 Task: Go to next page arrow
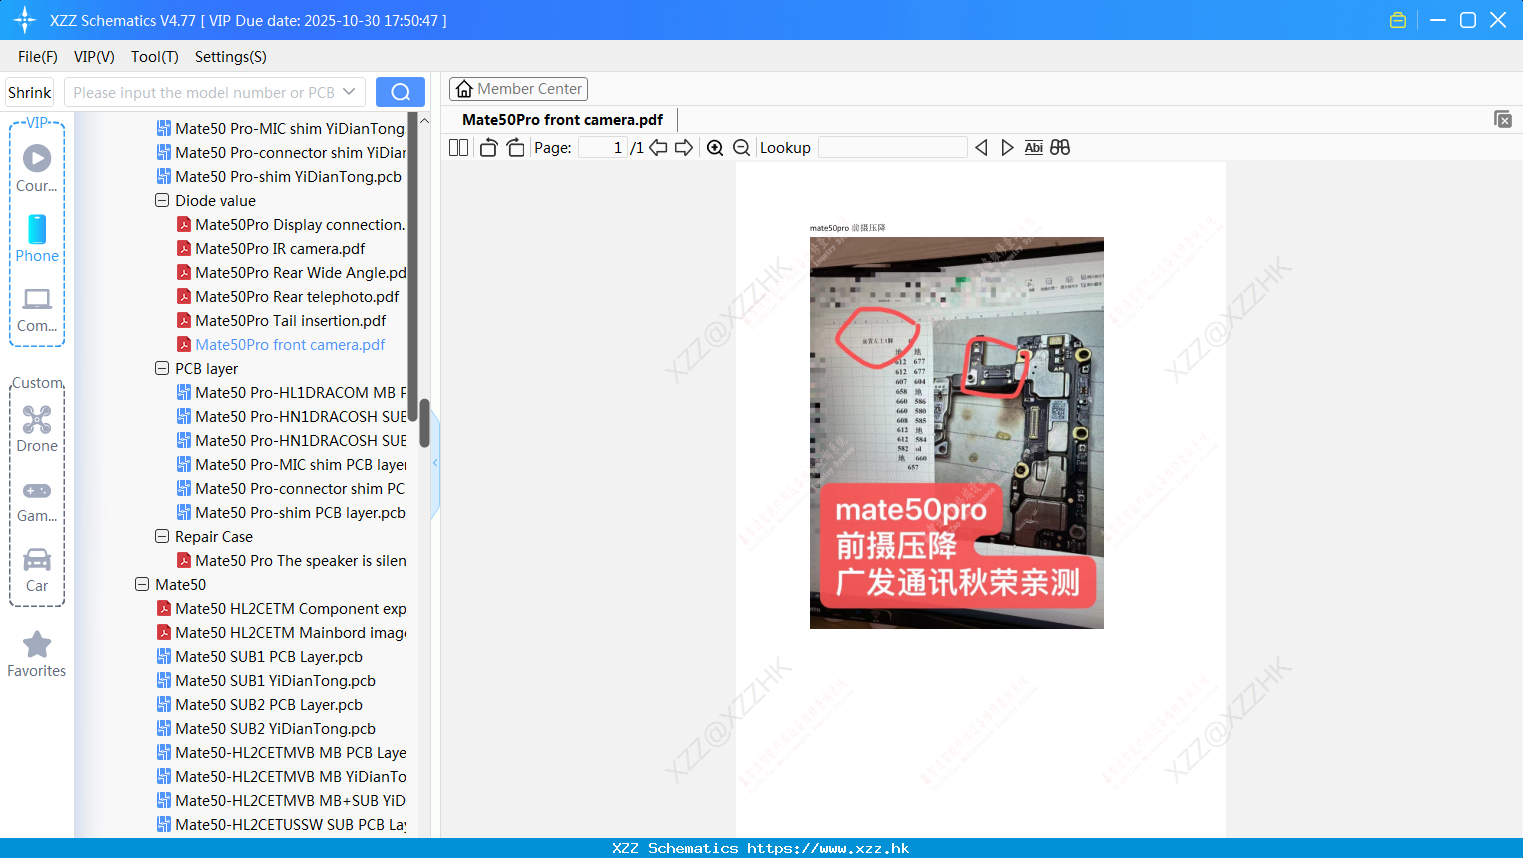684,147
